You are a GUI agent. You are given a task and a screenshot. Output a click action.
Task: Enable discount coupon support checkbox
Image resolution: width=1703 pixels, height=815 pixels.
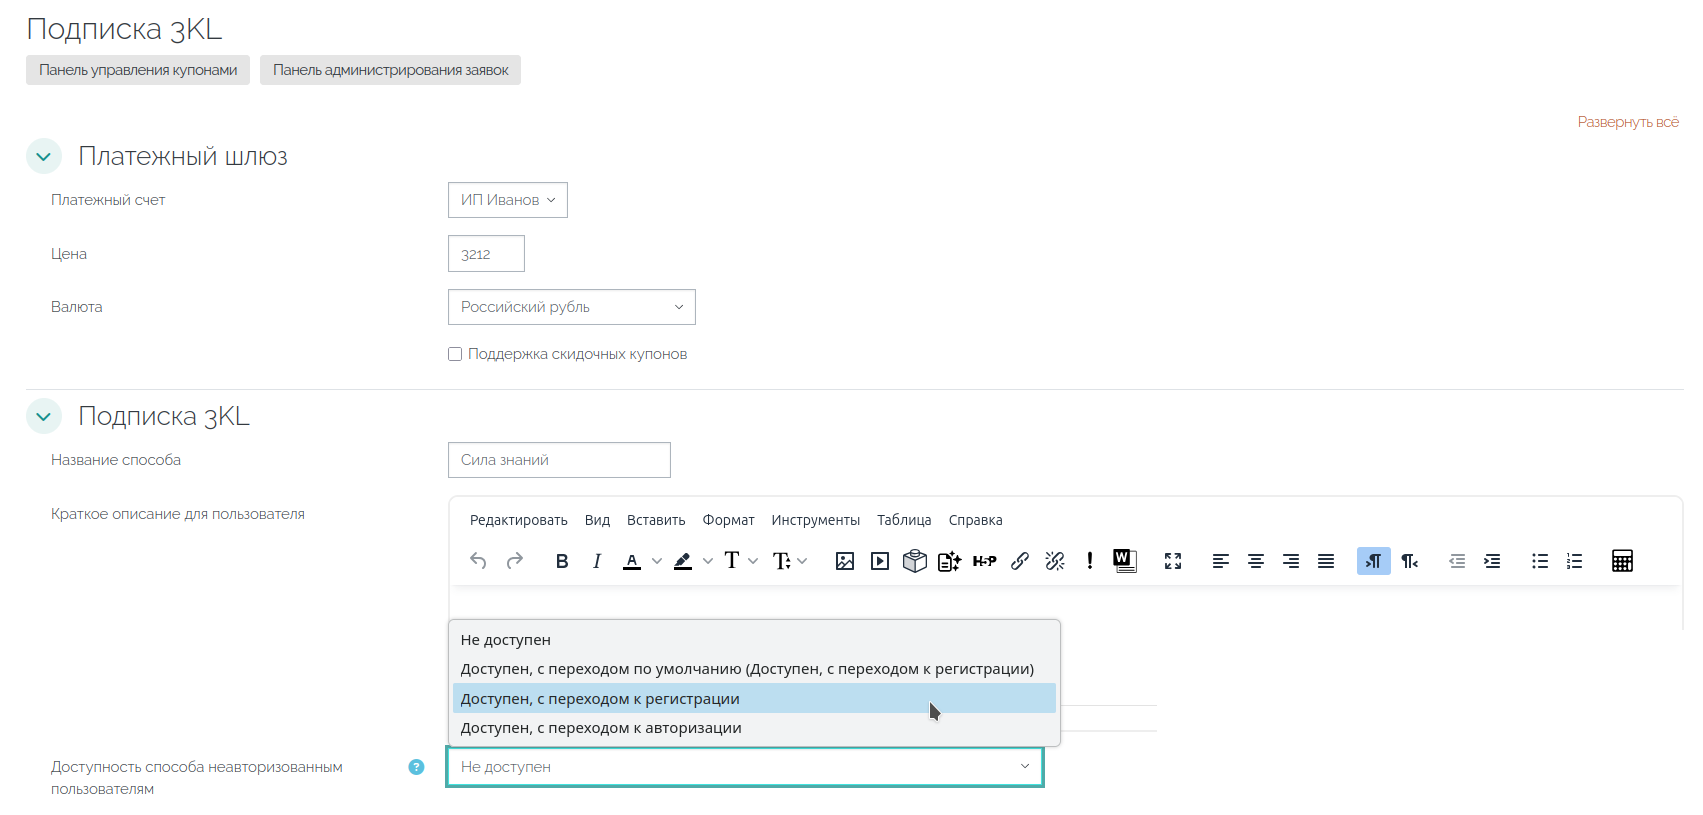(x=455, y=354)
